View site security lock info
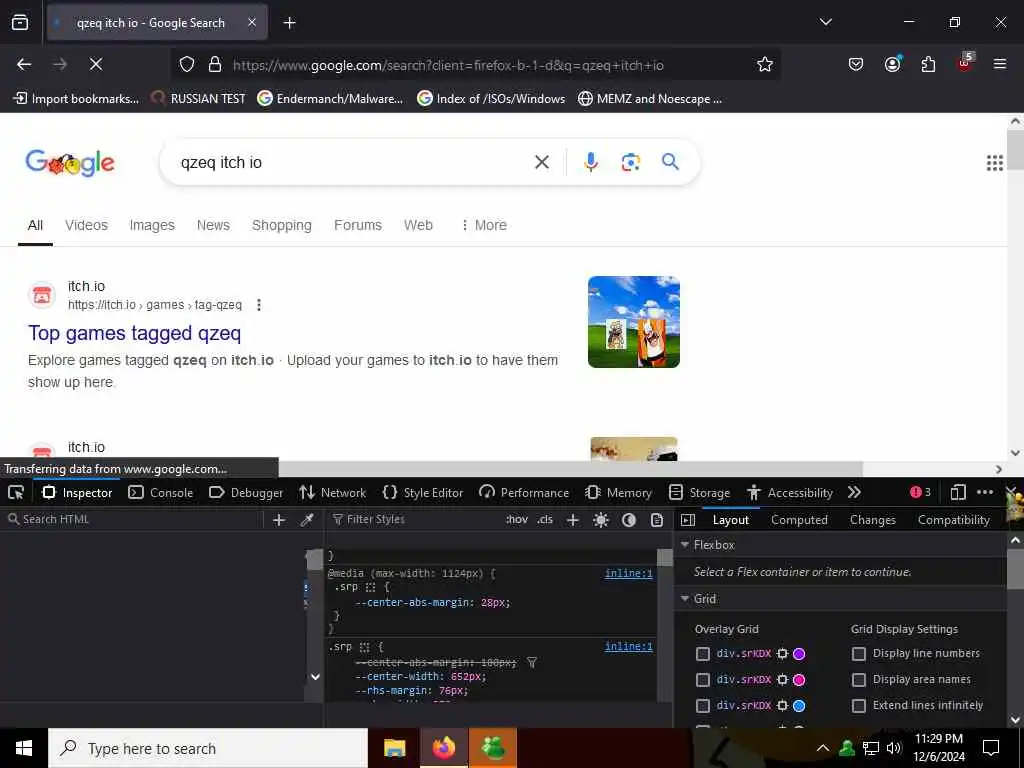Screen dimensions: 1024x768 214,65
